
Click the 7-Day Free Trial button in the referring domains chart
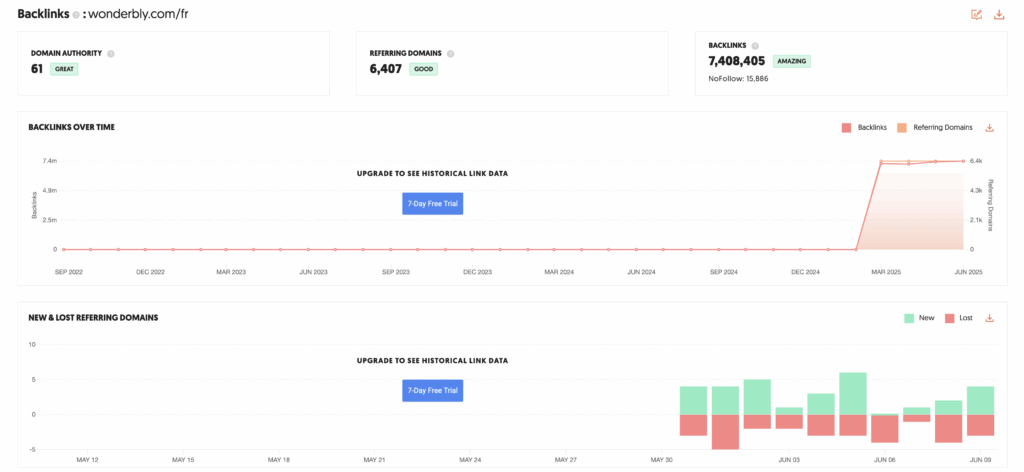pos(432,390)
